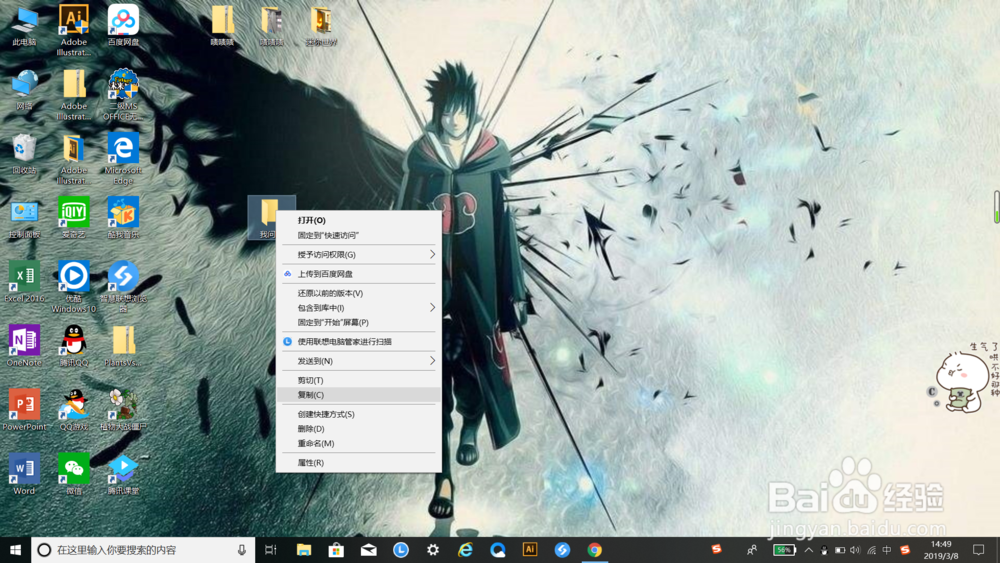Expand the 包含到库中(I) submenu

[358, 307]
